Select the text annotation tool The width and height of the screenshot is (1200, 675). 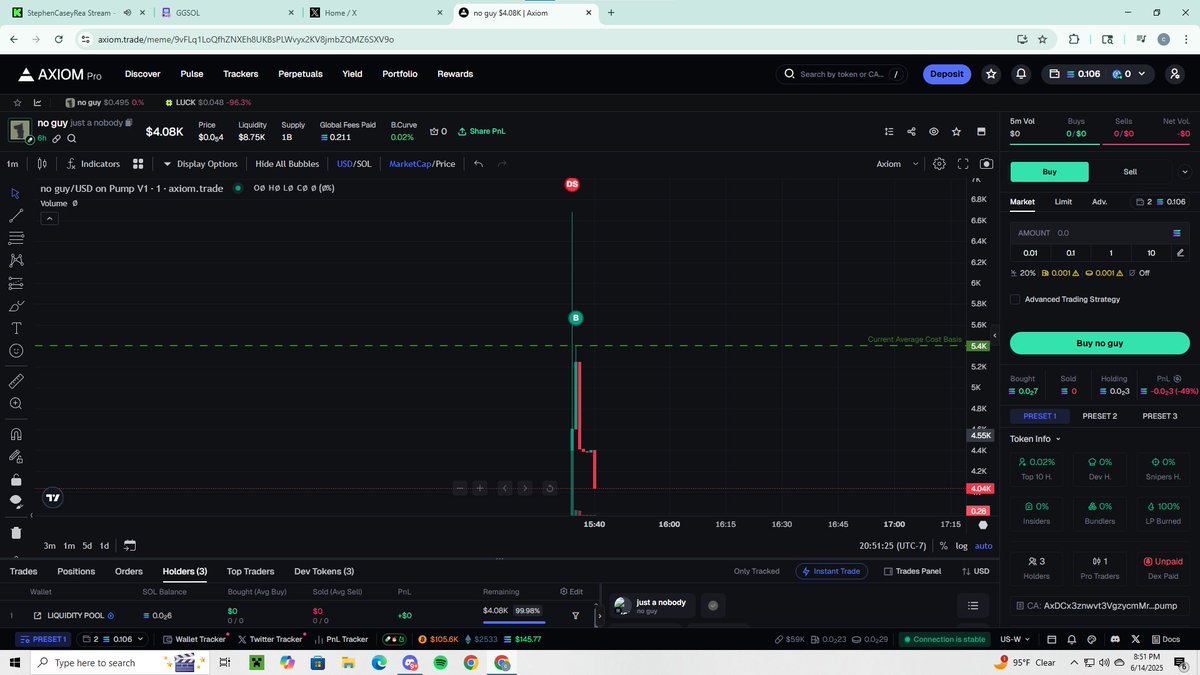click(15, 328)
